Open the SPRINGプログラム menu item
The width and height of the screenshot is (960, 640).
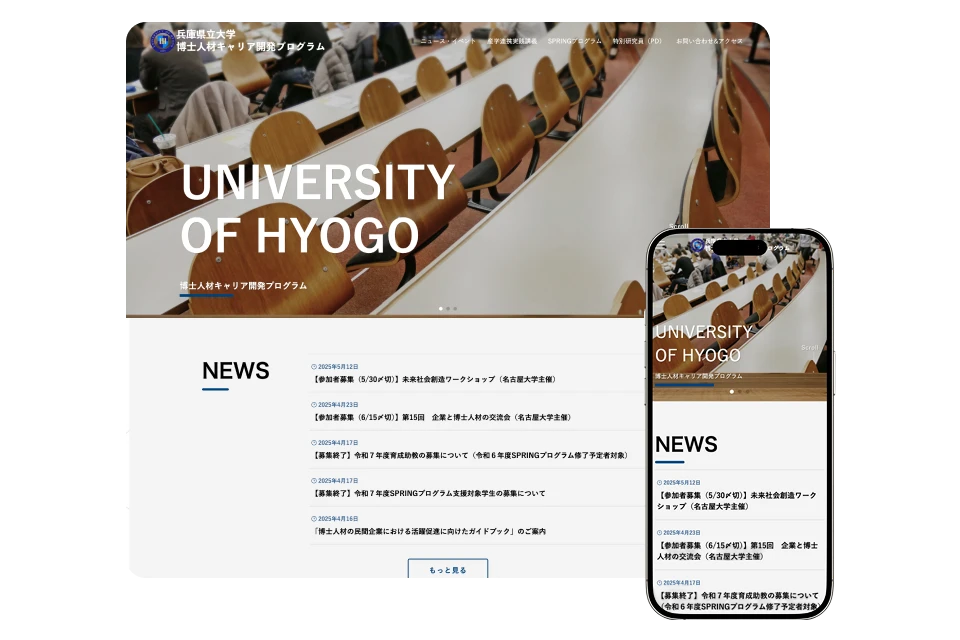coord(575,41)
